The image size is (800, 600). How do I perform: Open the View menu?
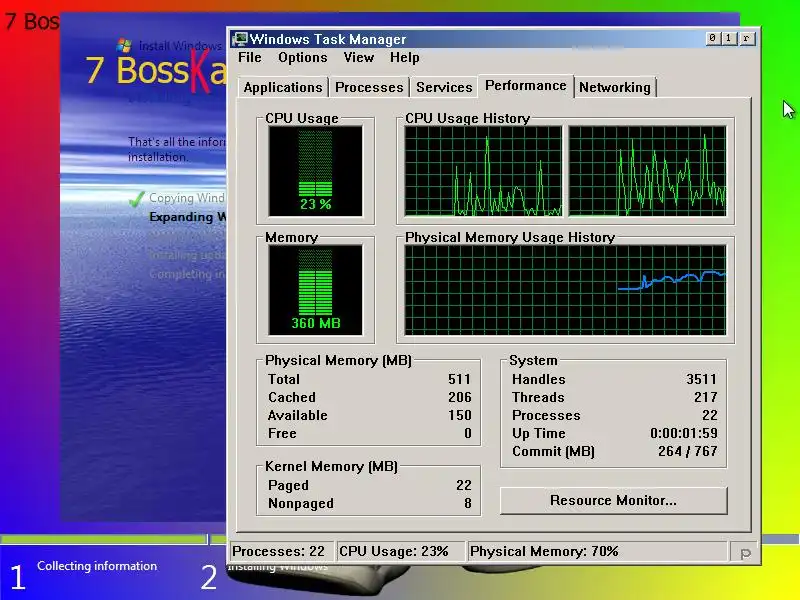click(359, 58)
